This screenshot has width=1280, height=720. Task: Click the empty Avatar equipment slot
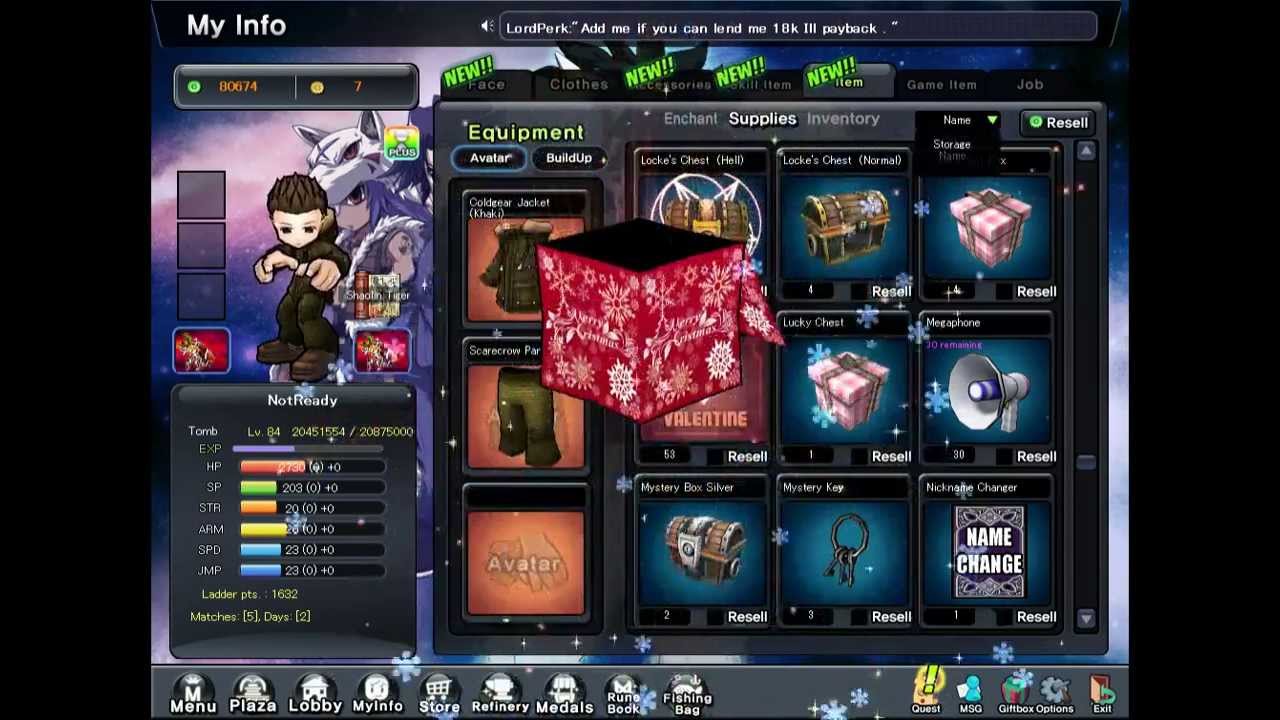tap(525, 563)
